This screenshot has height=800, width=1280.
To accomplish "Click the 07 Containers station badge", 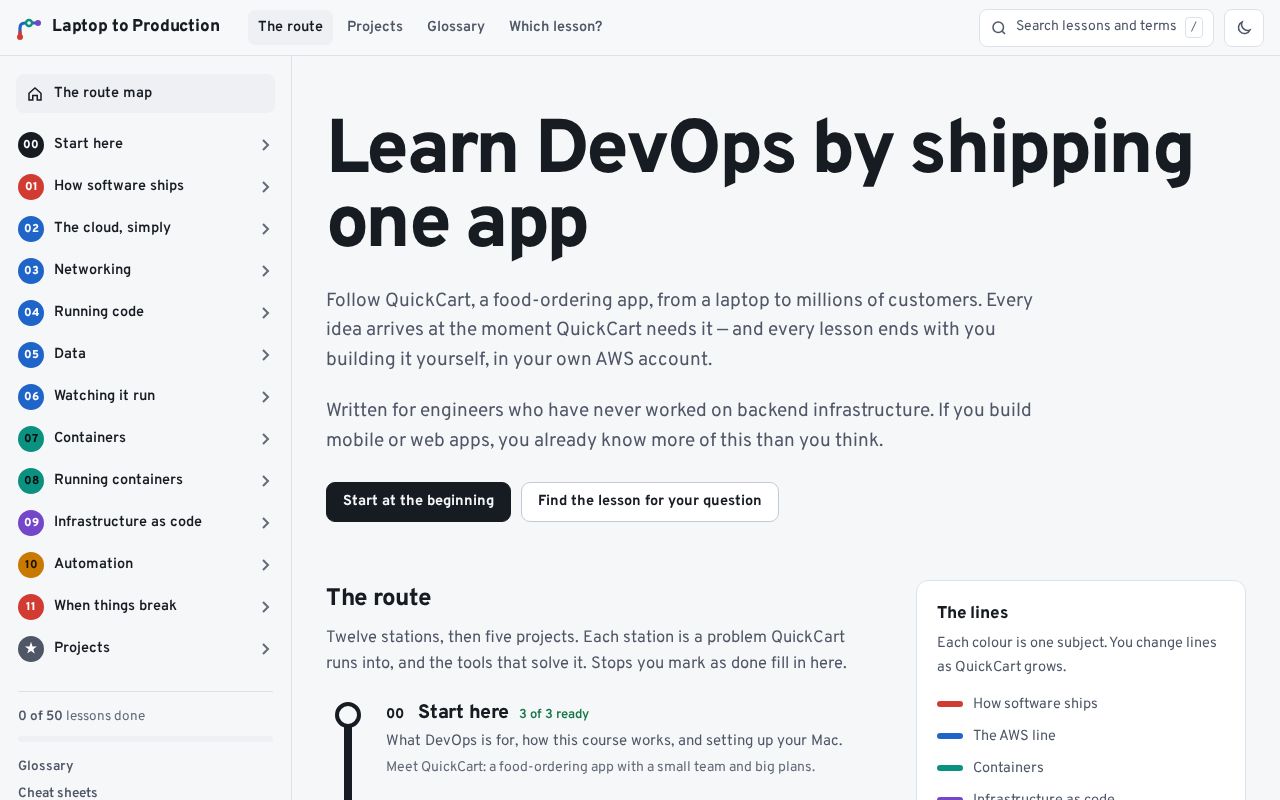I will pyautogui.click(x=31, y=439).
